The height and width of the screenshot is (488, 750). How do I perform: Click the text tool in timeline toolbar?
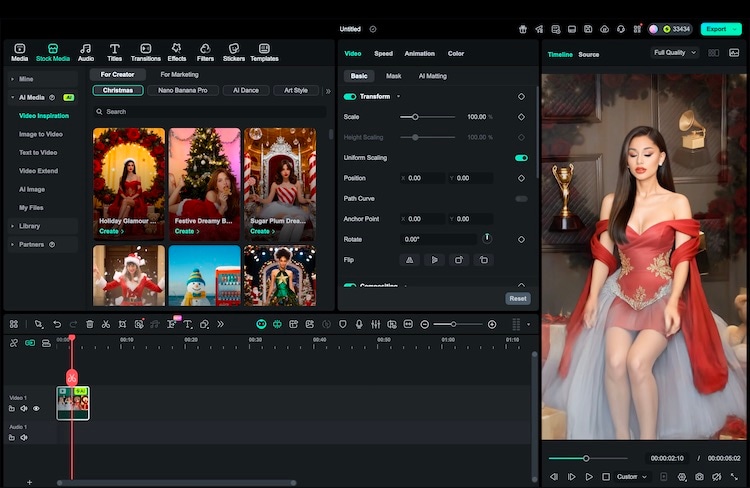[x=188, y=324]
